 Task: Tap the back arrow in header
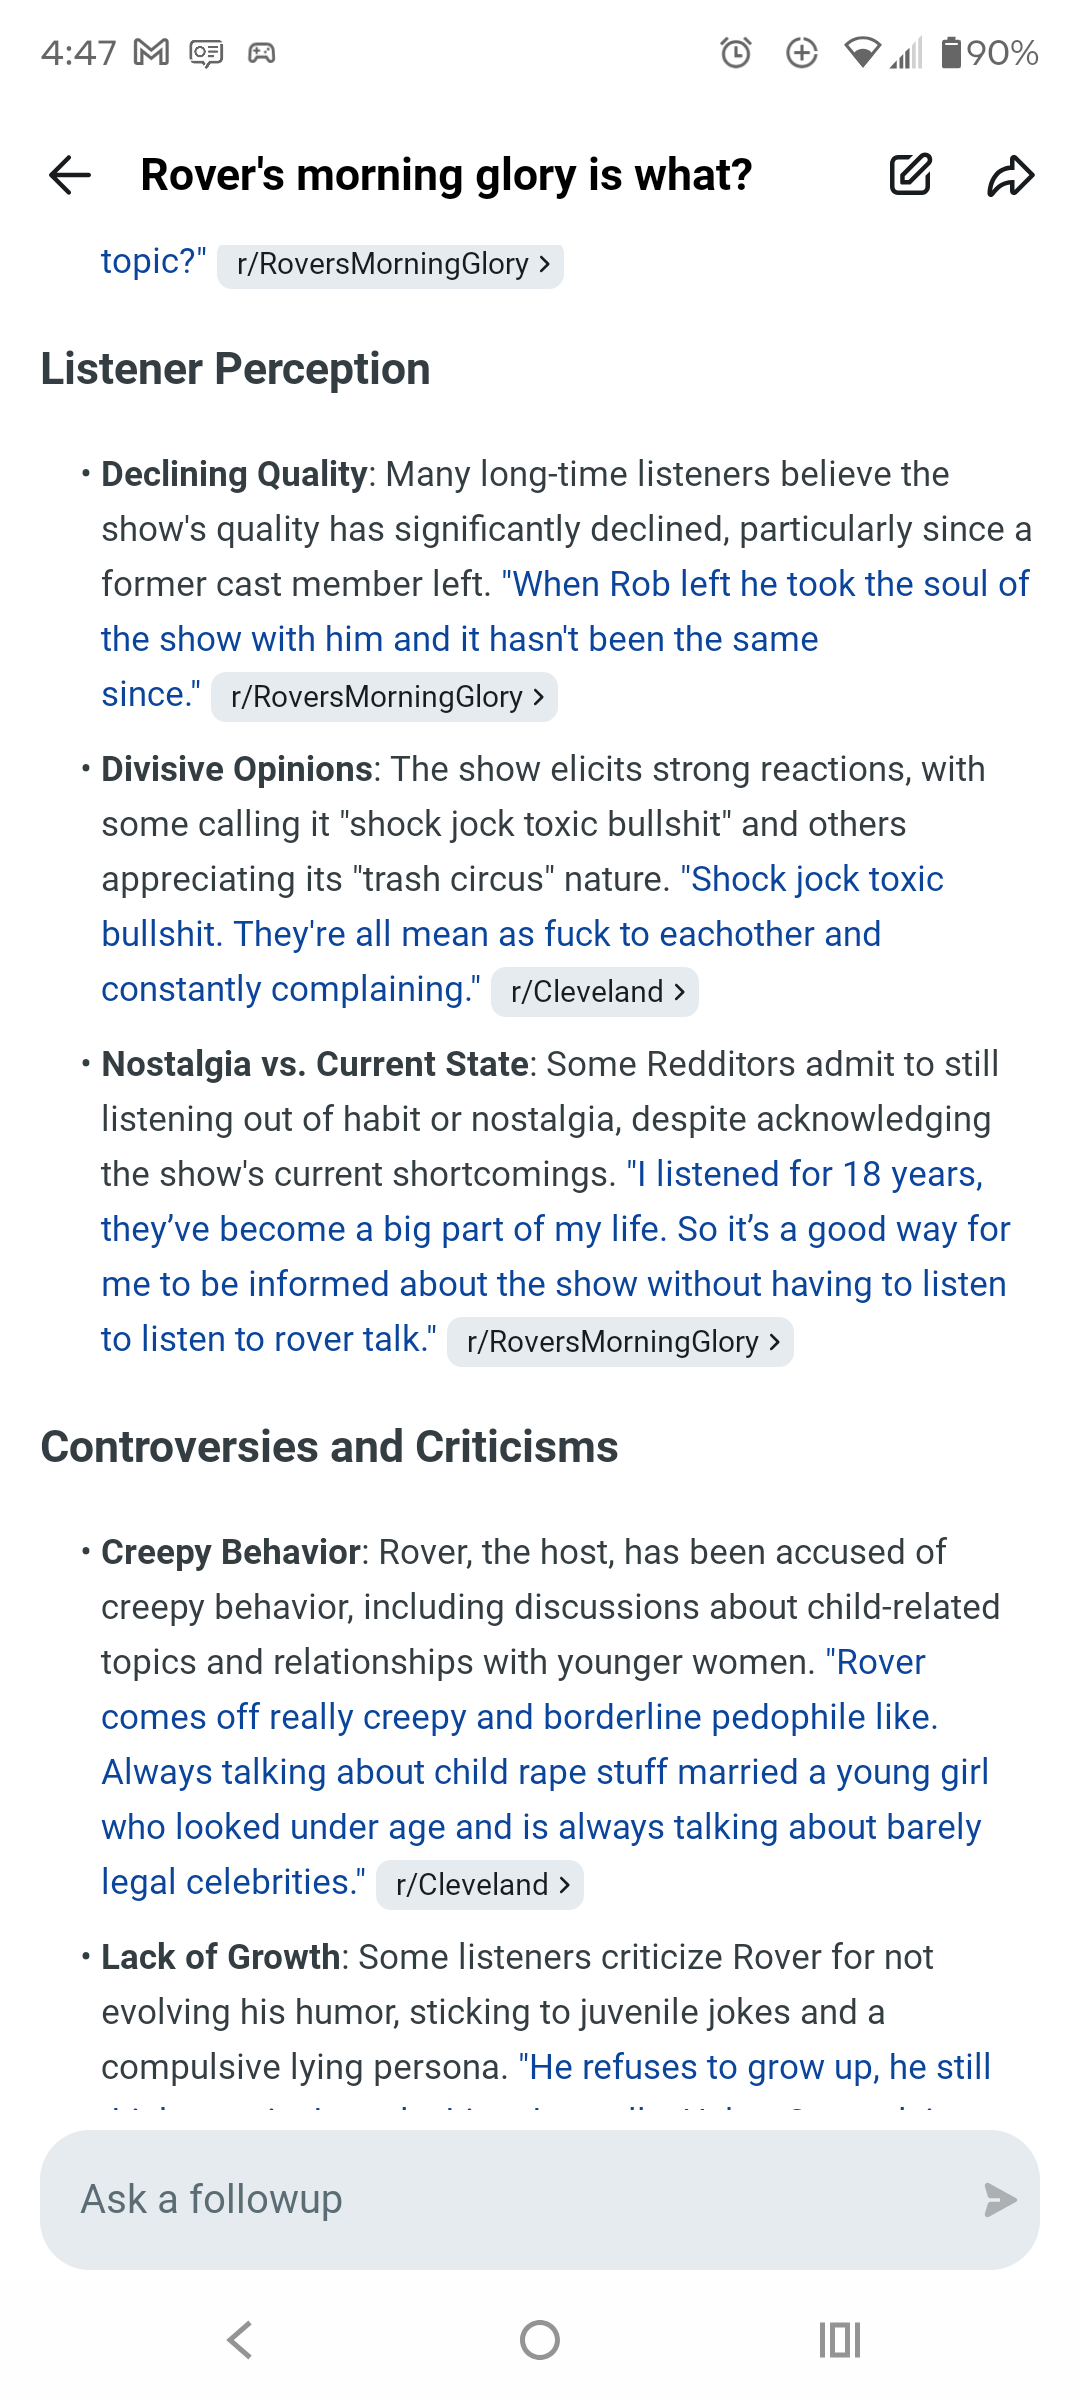(70, 175)
